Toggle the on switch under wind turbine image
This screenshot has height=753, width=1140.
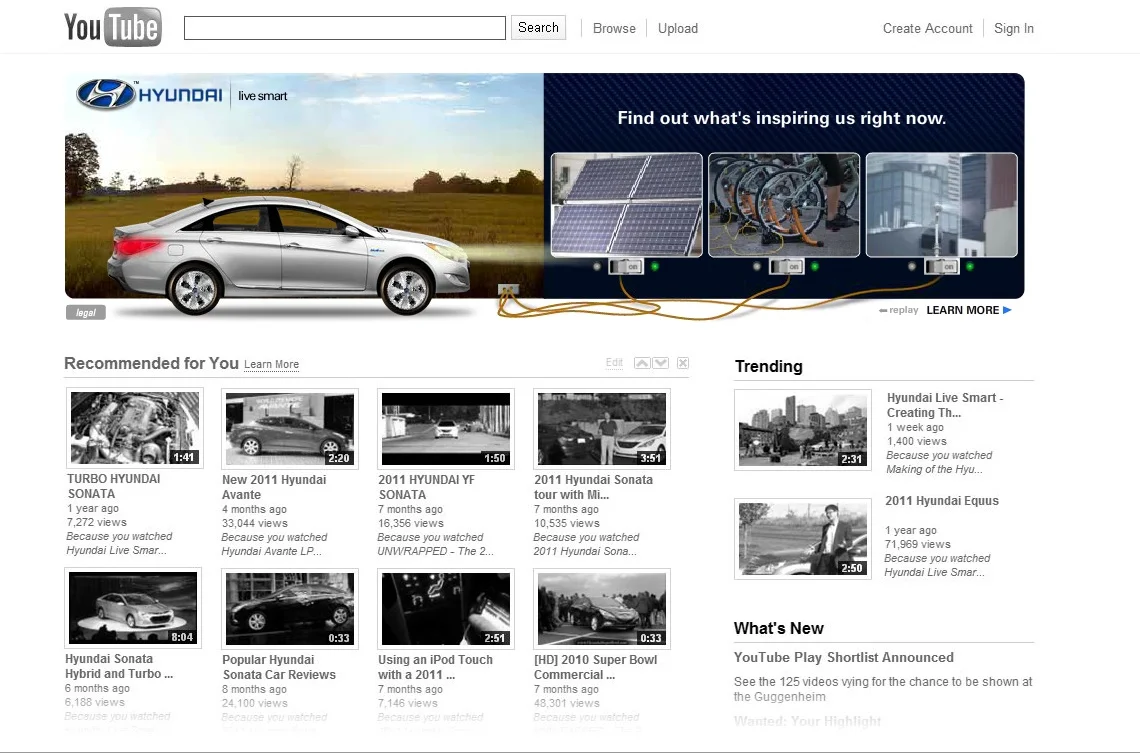(942, 267)
